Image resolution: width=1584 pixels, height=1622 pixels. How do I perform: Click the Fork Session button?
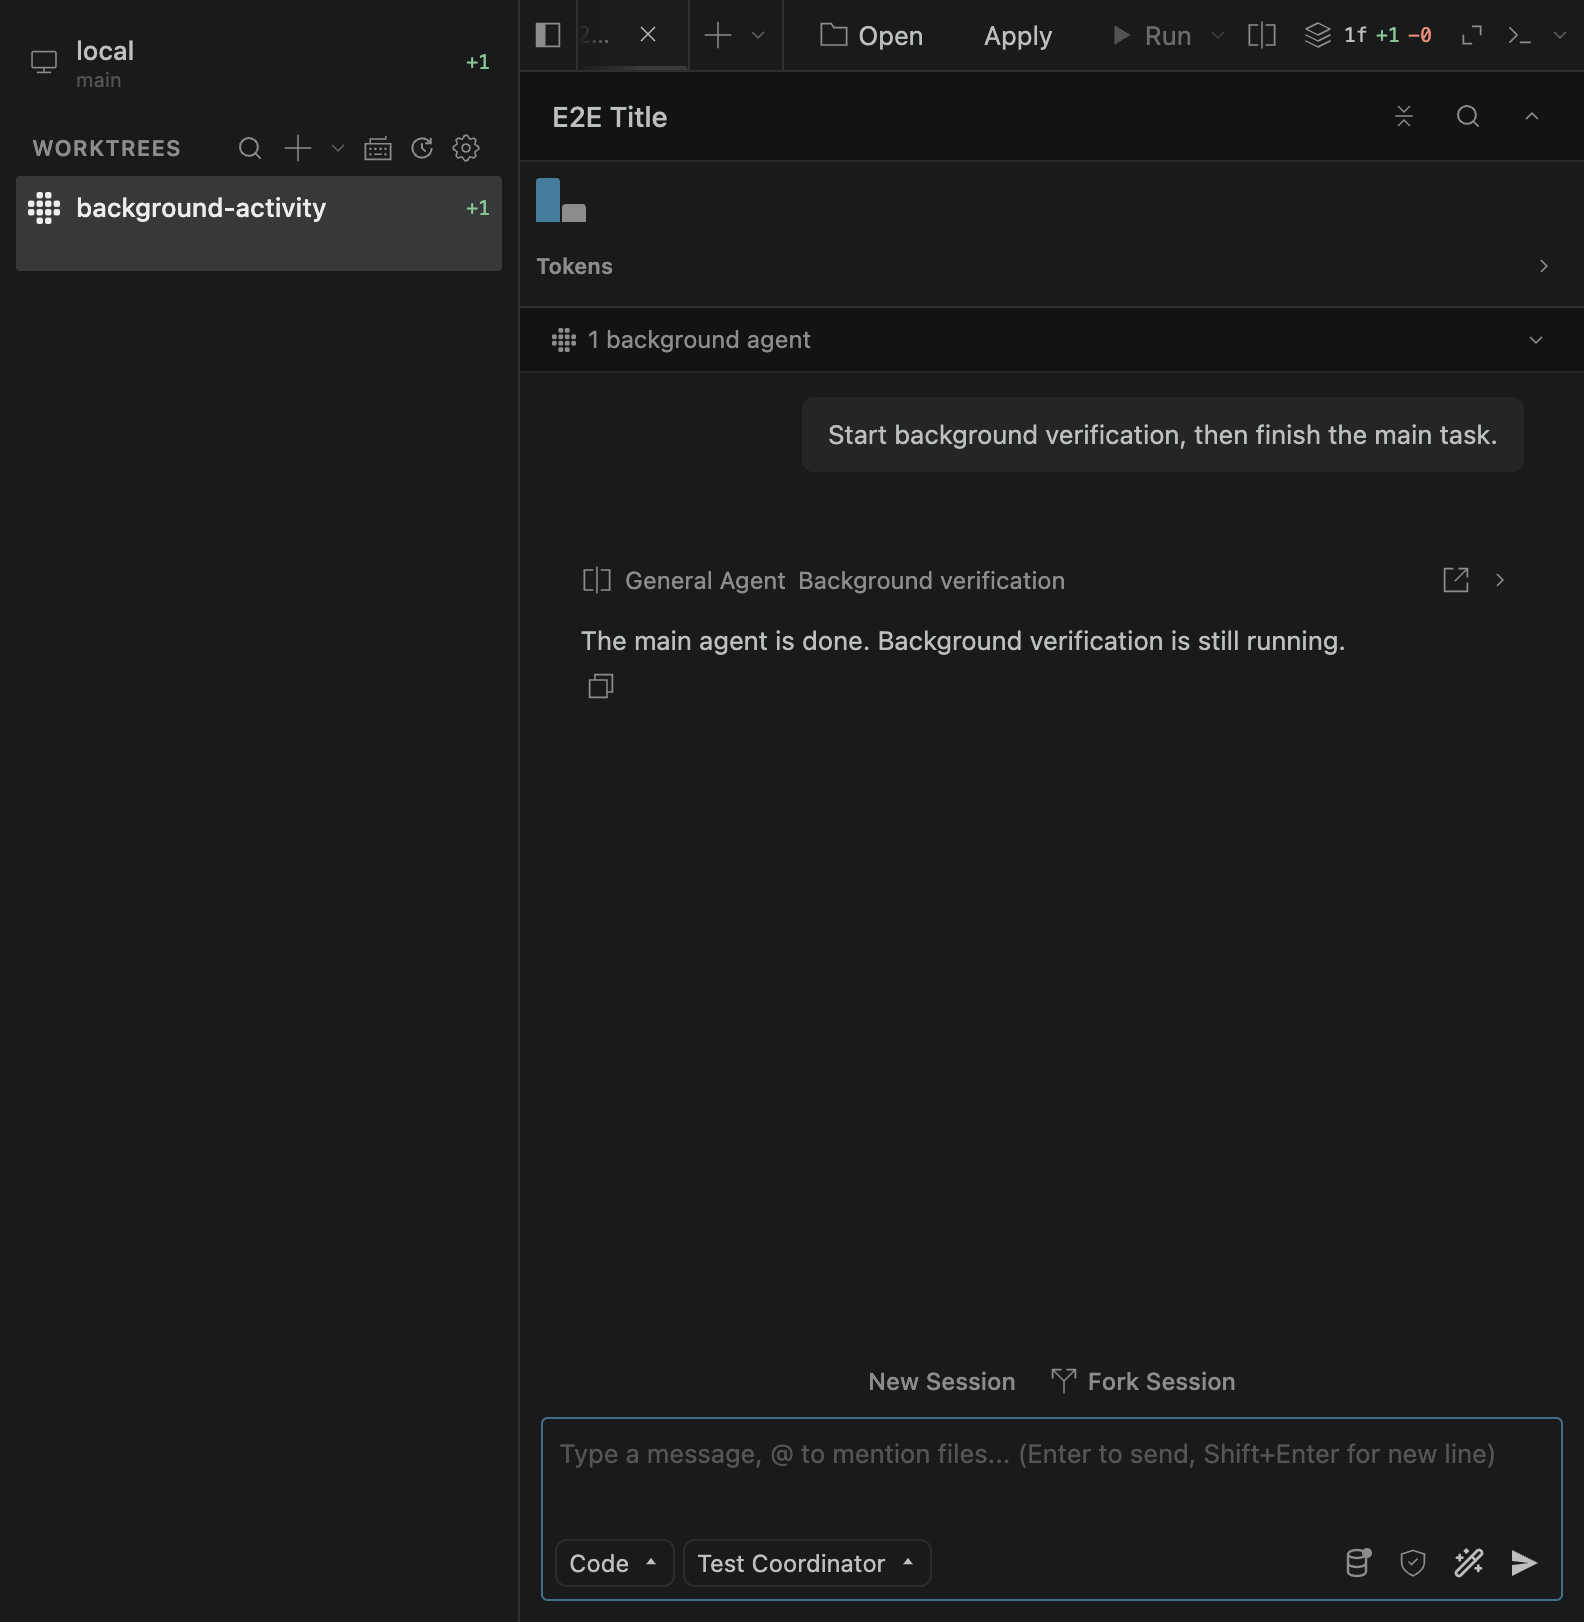tap(1143, 1381)
